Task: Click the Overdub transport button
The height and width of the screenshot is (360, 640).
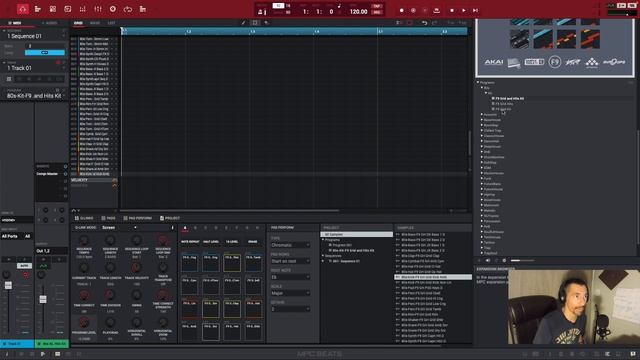Action: point(413,11)
